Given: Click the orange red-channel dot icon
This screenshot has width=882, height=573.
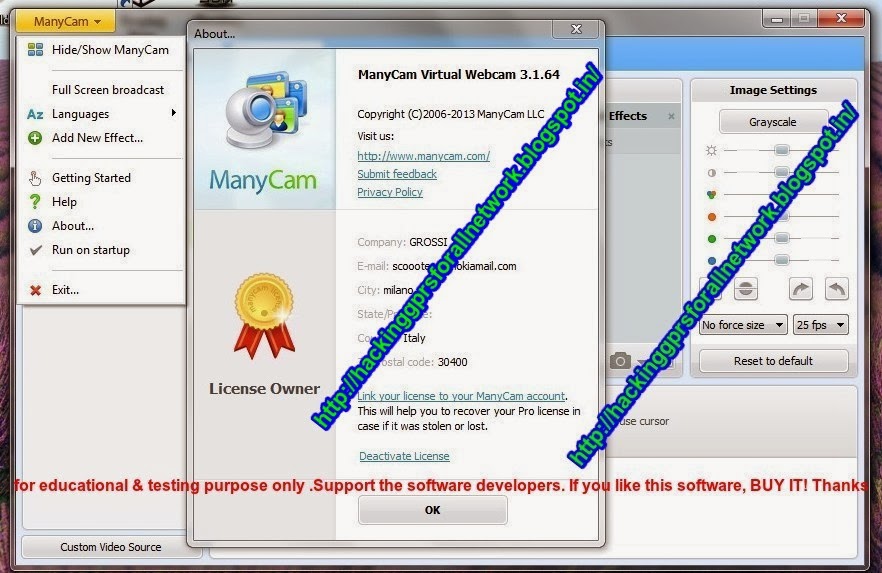Looking at the screenshot, I should (712, 217).
